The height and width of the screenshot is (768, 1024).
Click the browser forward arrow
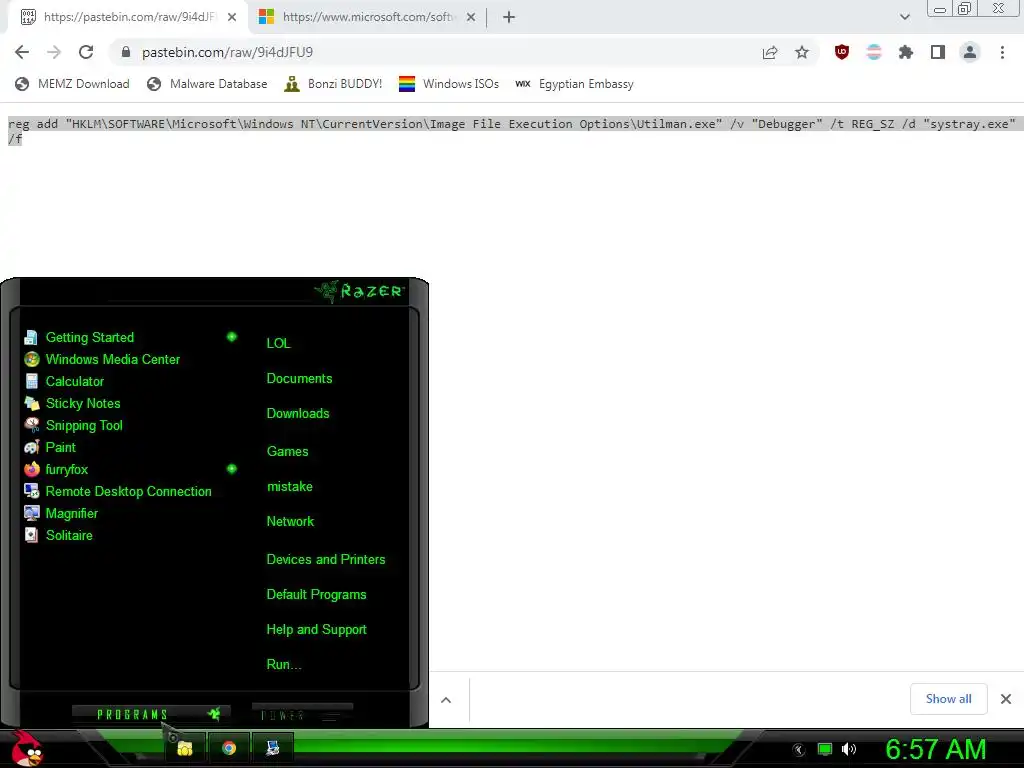(x=54, y=52)
